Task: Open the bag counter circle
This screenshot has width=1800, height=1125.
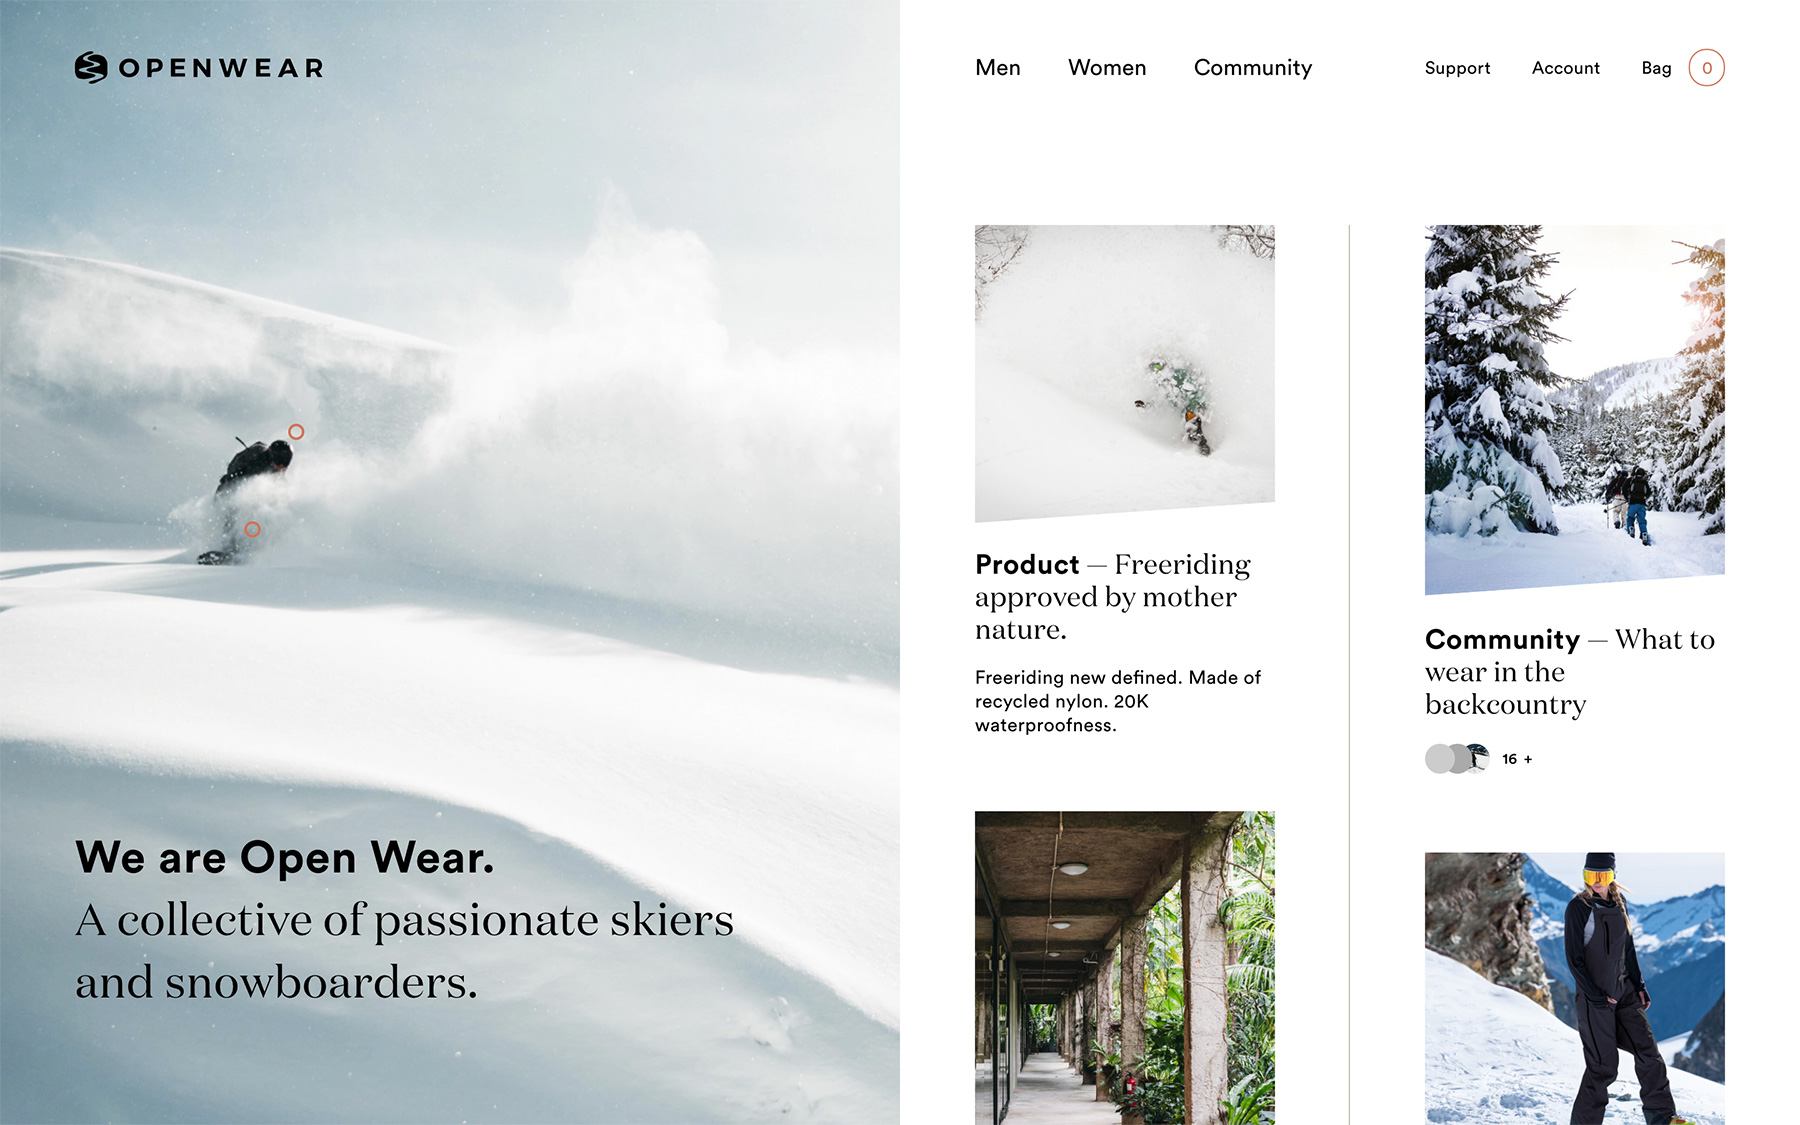Action: pos(1706,68)
